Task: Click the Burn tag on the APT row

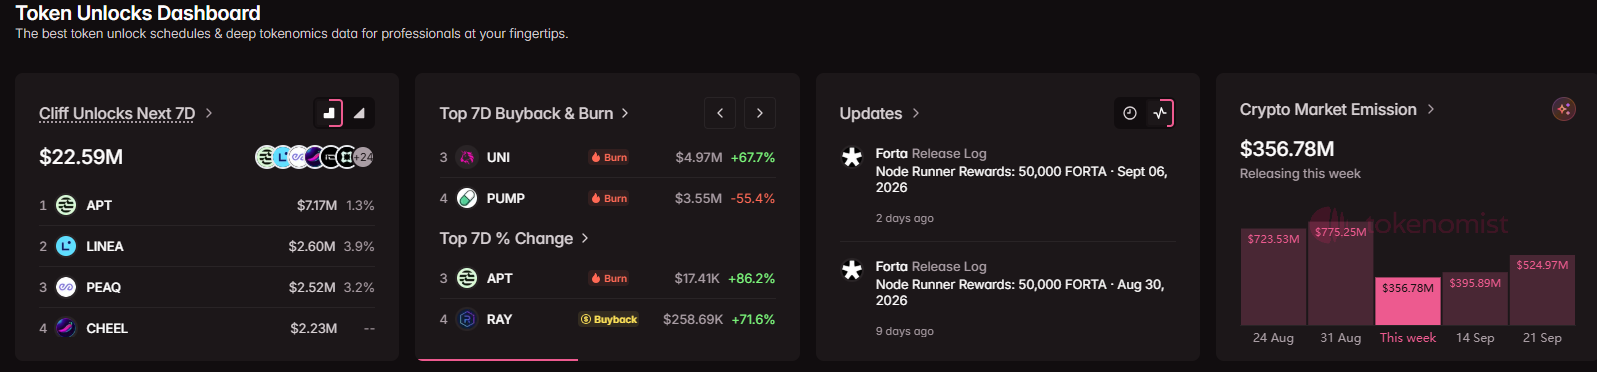Action: coord(609,278)
